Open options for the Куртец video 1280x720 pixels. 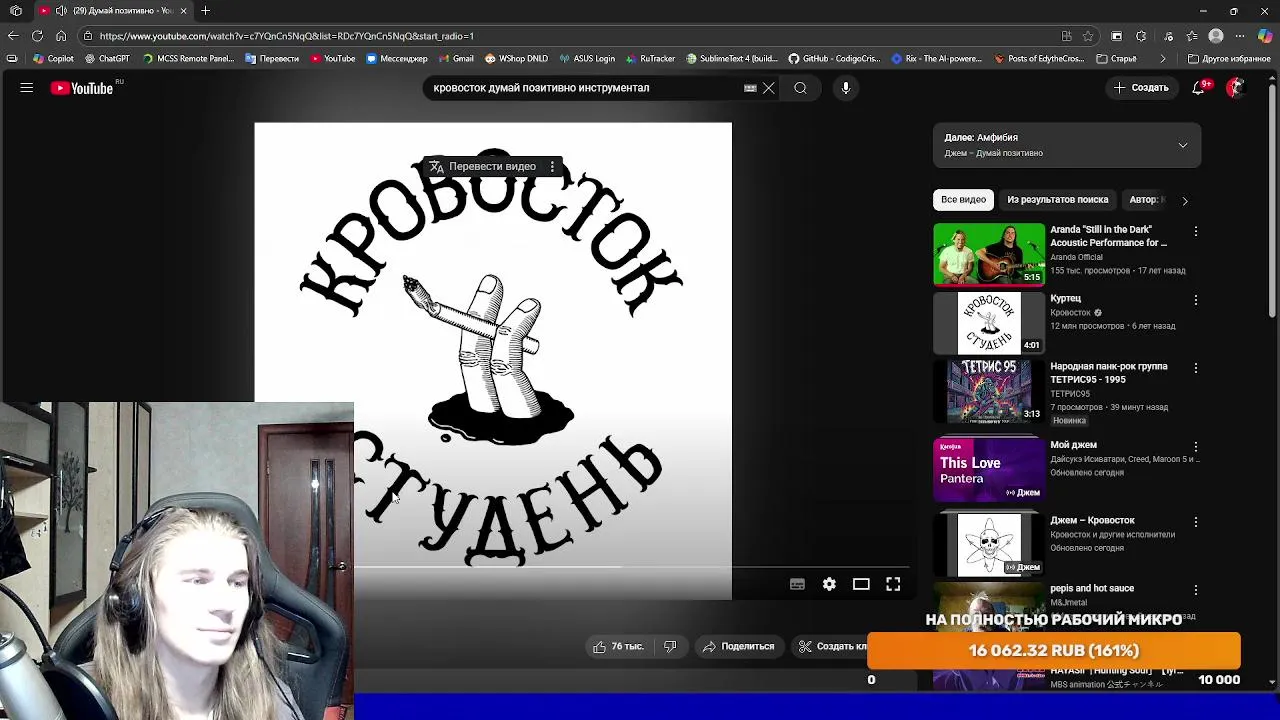click(x=1196, y=300)
